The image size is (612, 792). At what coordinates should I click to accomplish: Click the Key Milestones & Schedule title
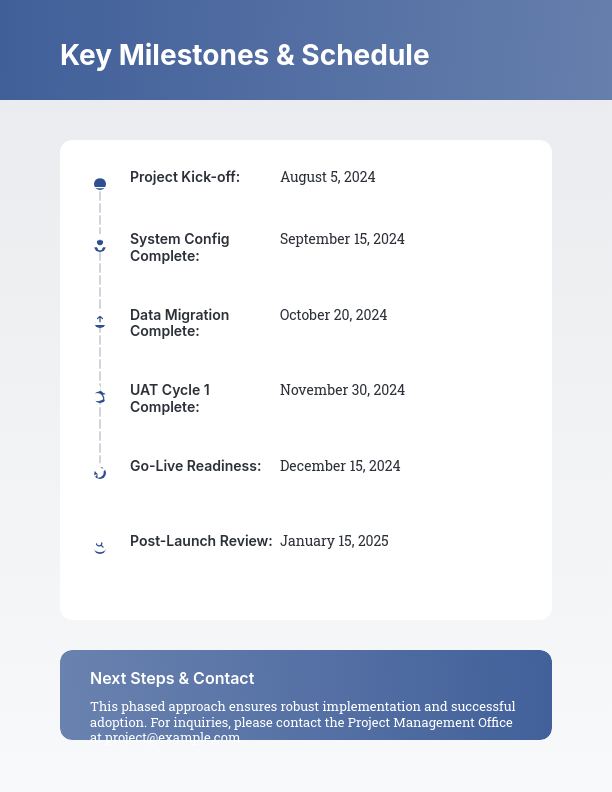tap(245, 55)
